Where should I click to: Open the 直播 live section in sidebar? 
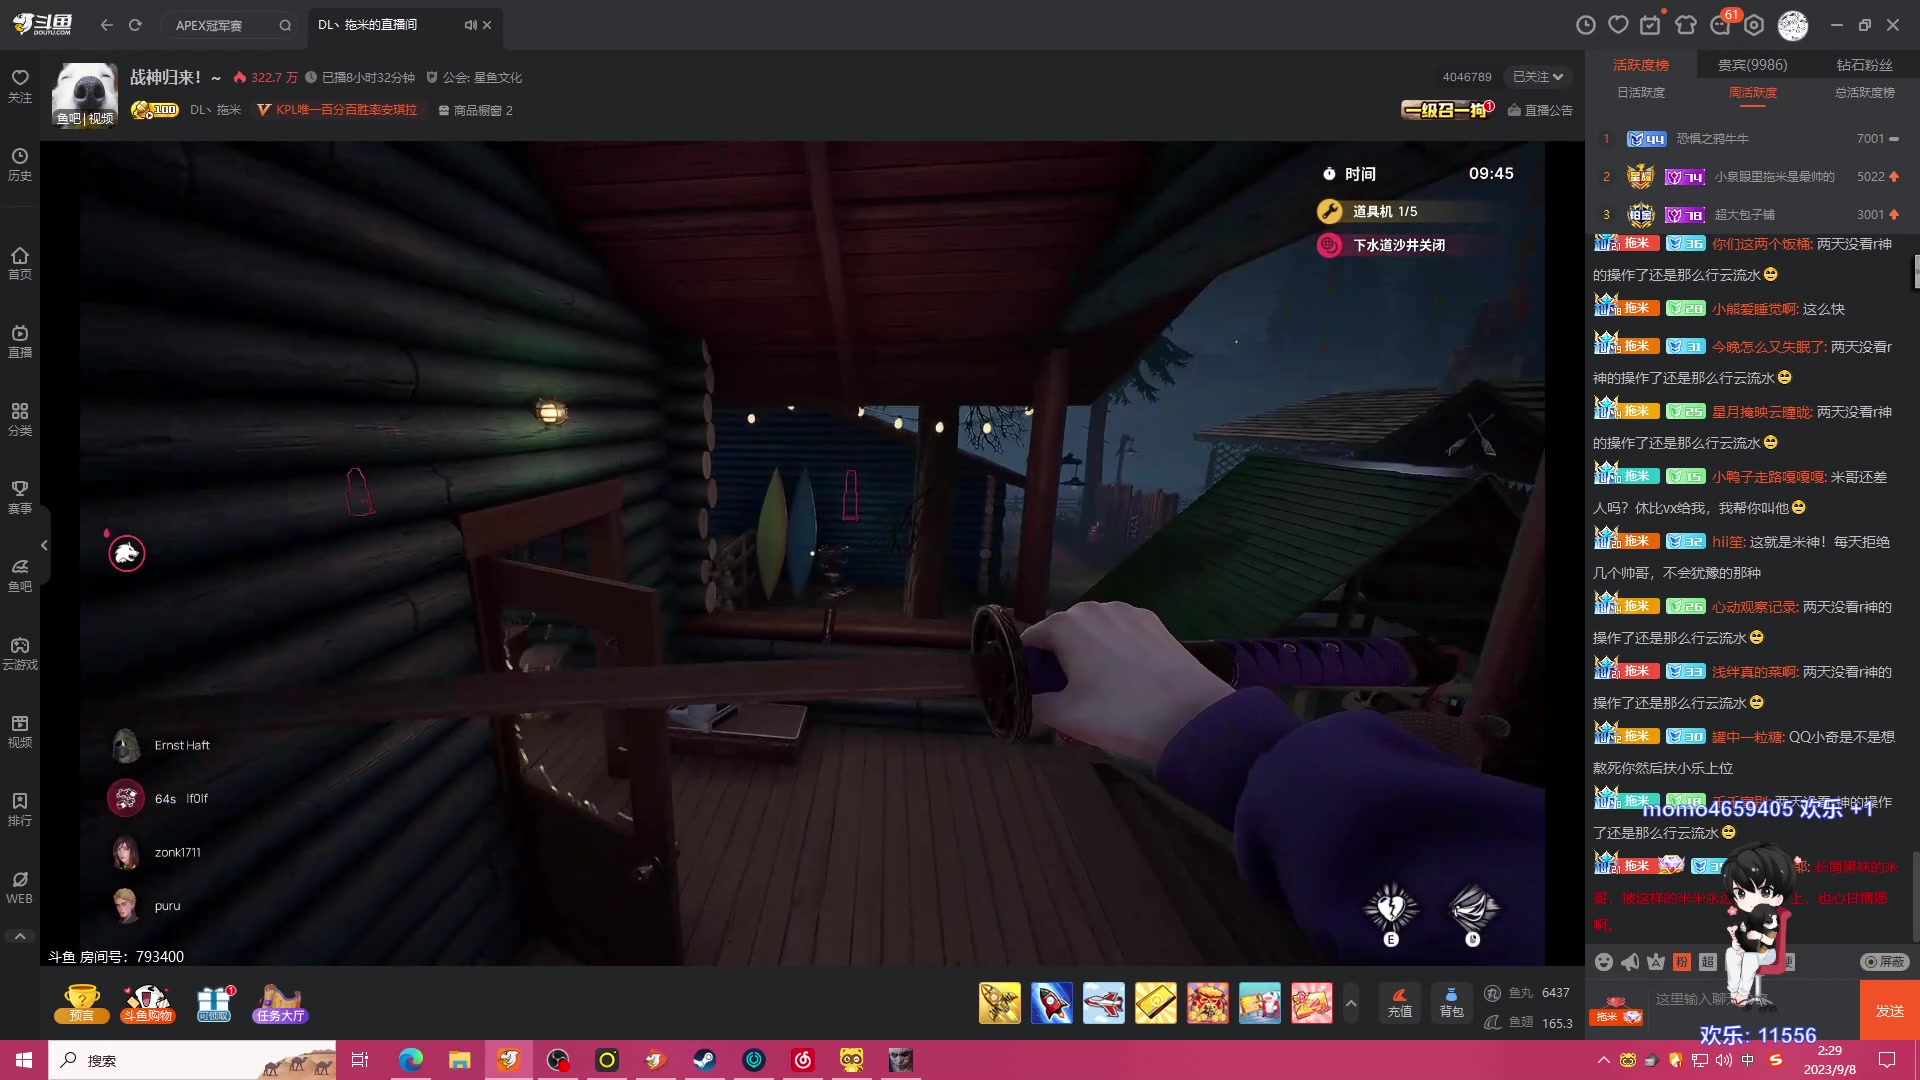(20, 341)
